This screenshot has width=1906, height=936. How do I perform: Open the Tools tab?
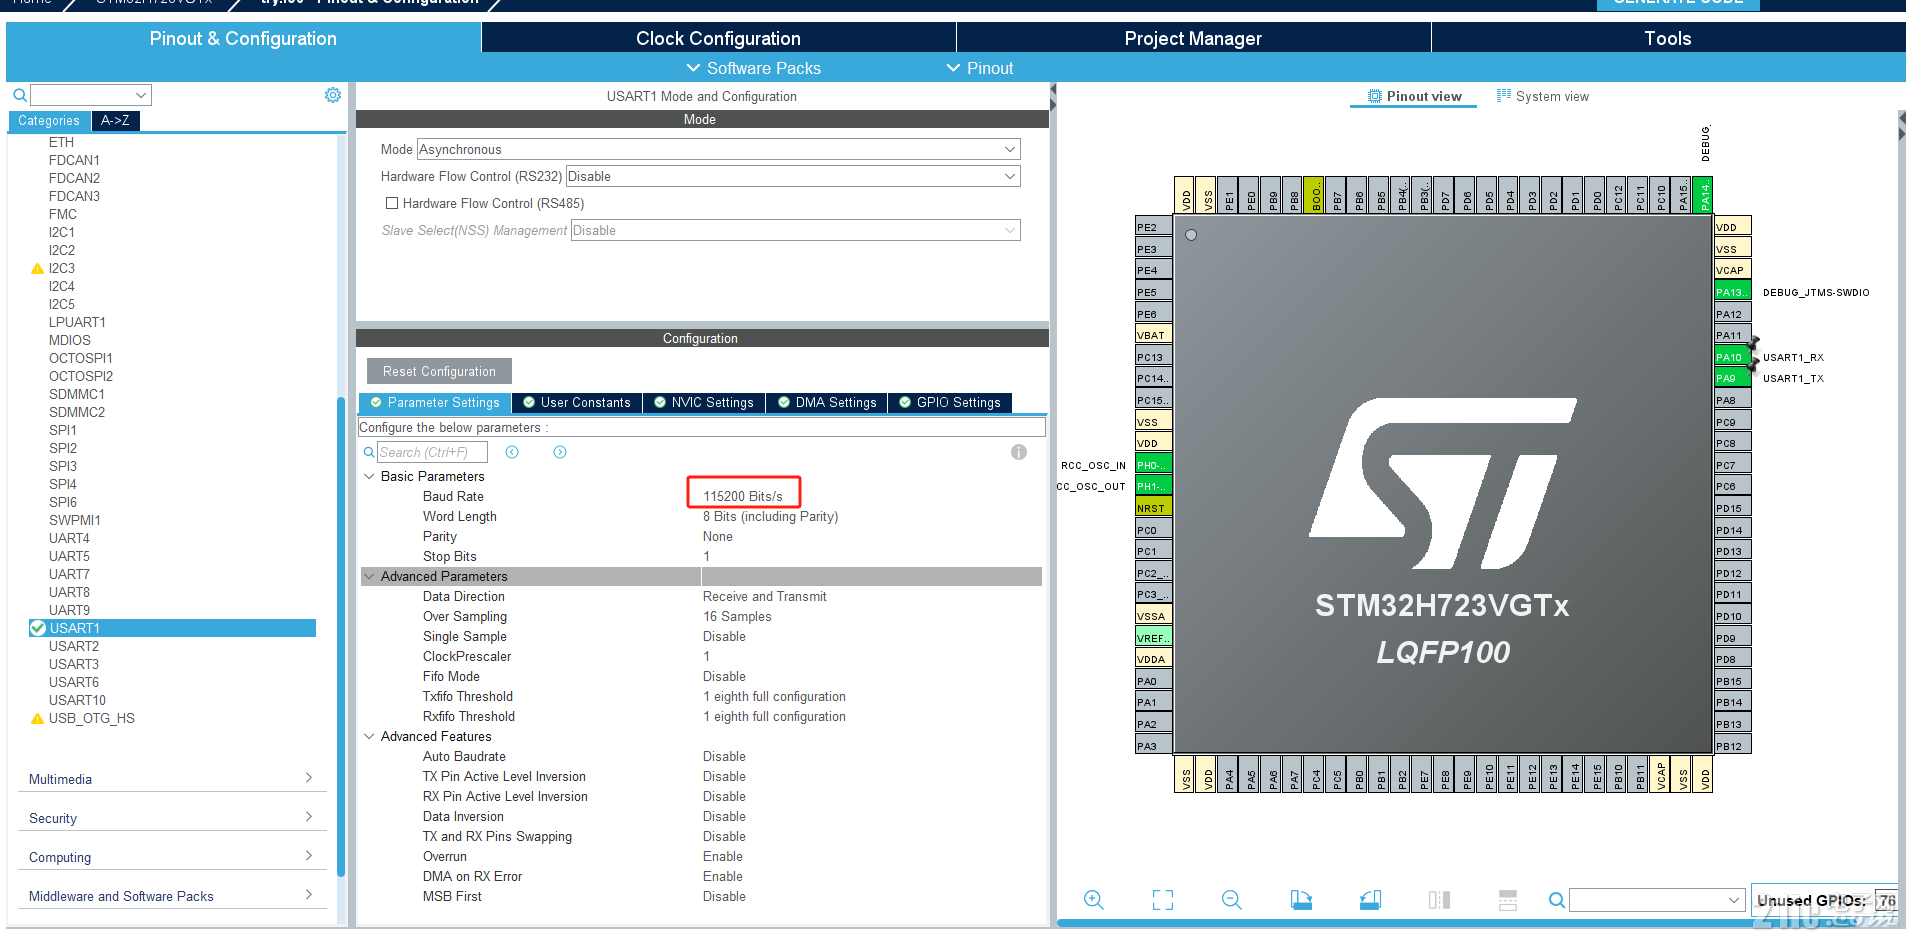(1668, 38)
